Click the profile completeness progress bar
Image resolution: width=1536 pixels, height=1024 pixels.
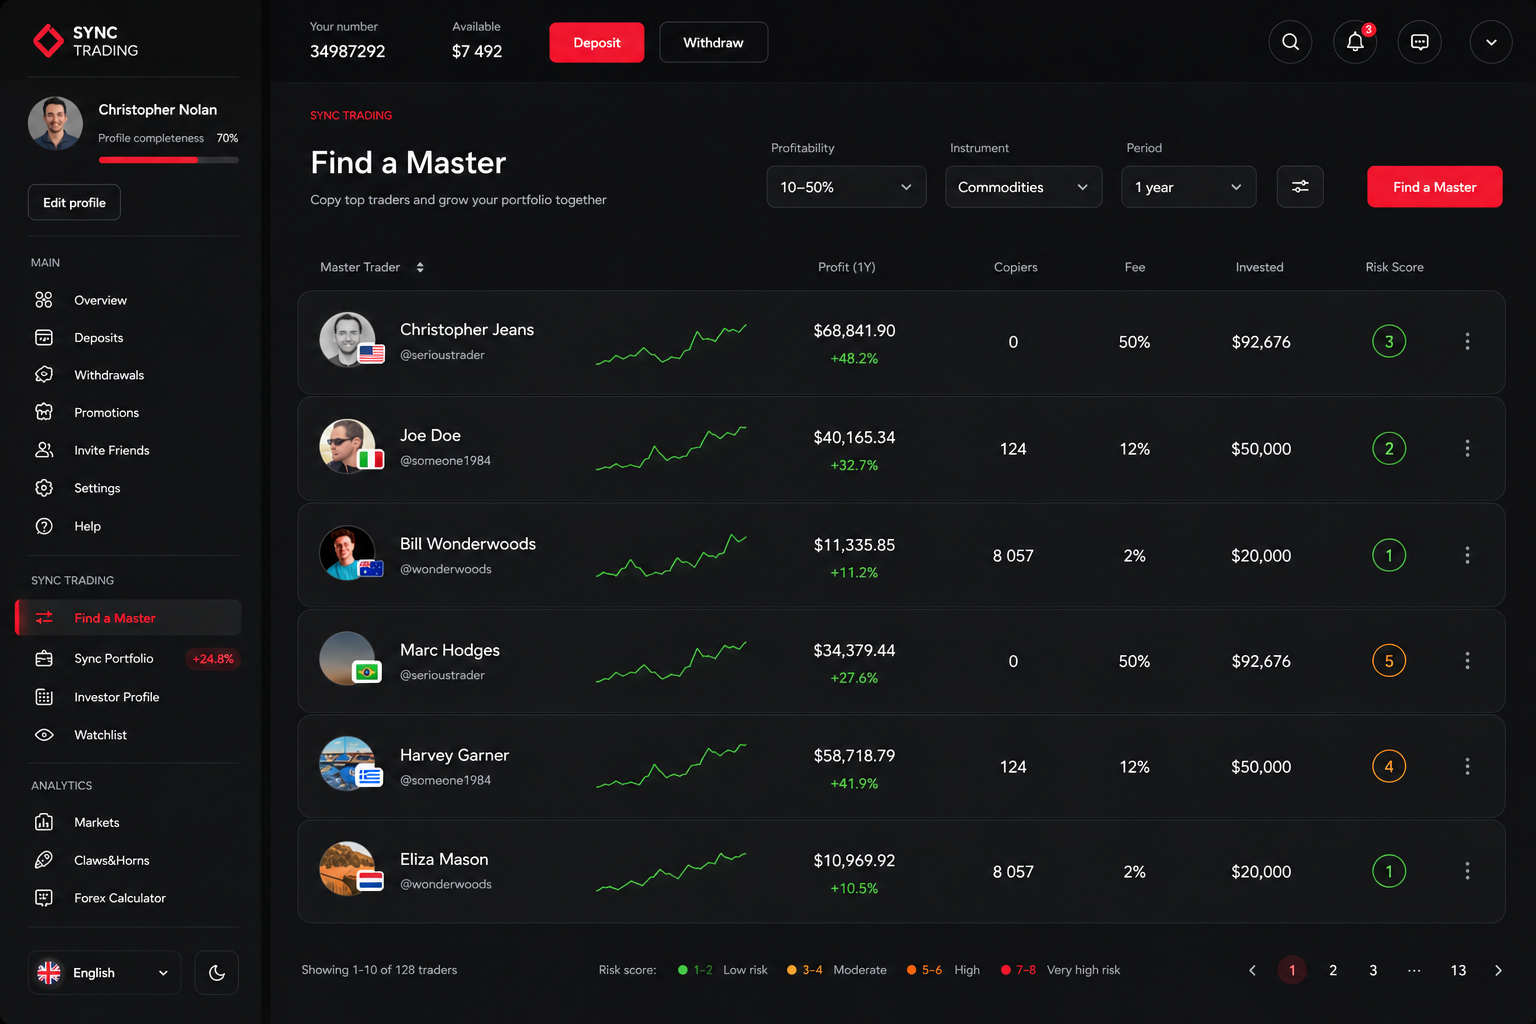click(168, 160)
